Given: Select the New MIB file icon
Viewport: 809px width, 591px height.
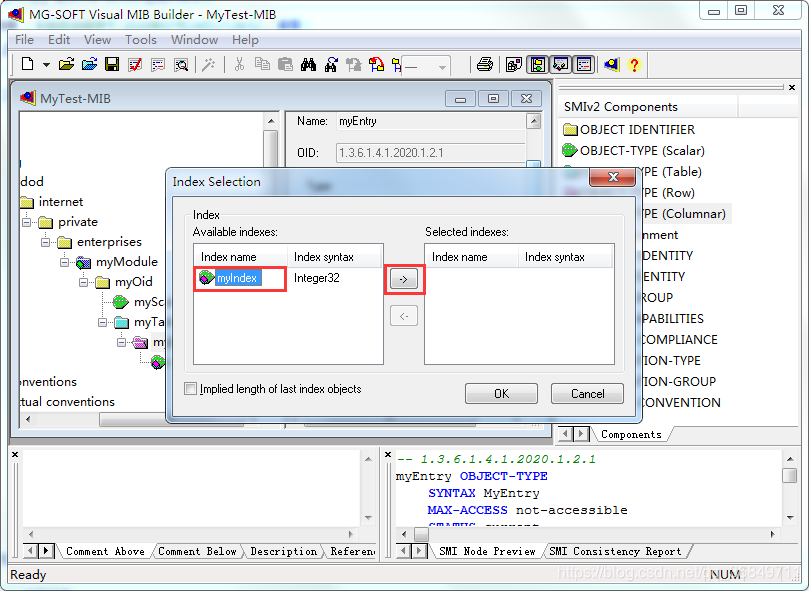Looking at the screenshot, I should pos(25,63).
